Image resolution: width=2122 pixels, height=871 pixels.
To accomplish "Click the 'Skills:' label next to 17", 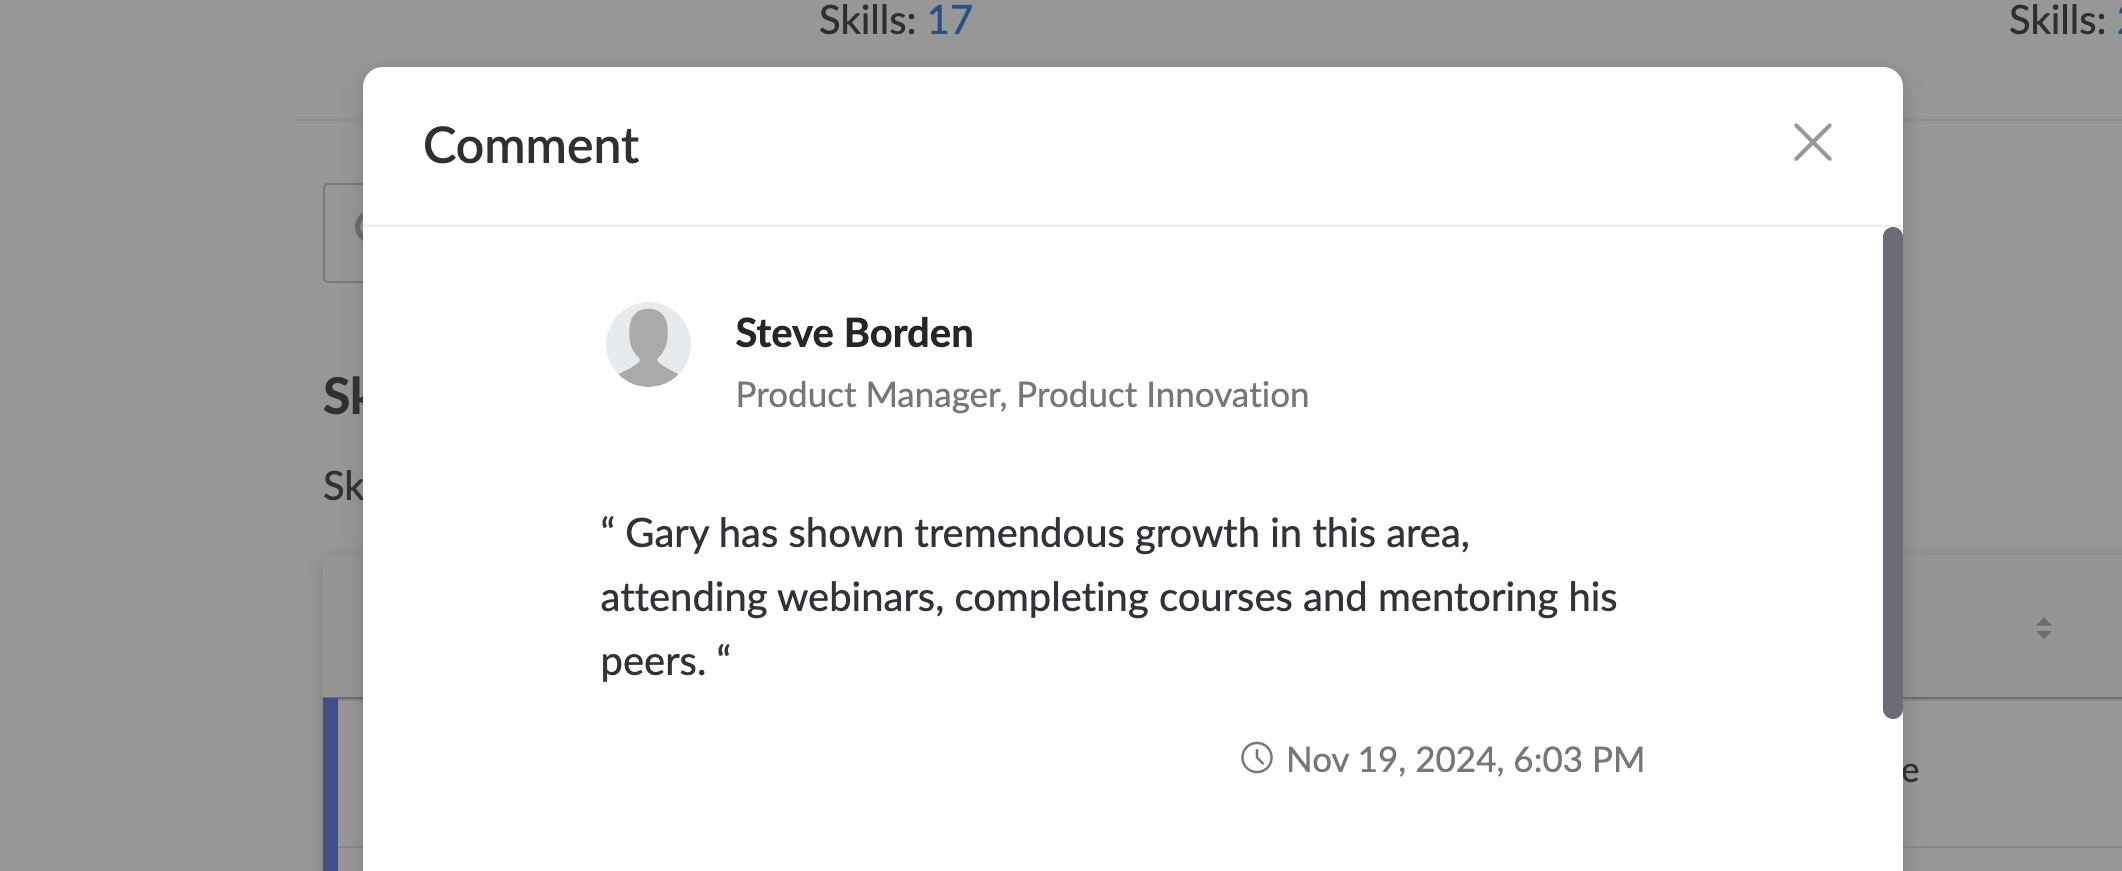I will [867, 20].
